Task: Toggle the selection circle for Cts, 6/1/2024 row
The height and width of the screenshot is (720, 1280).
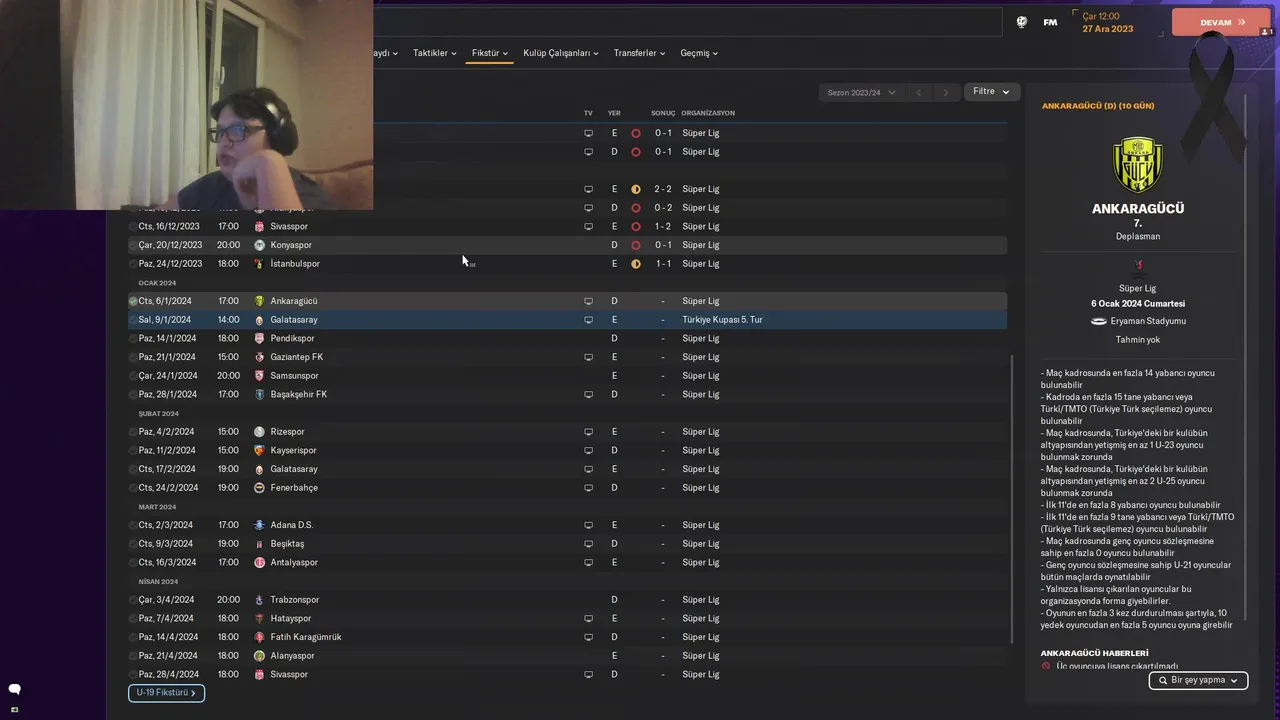Action: click(133, 301)
